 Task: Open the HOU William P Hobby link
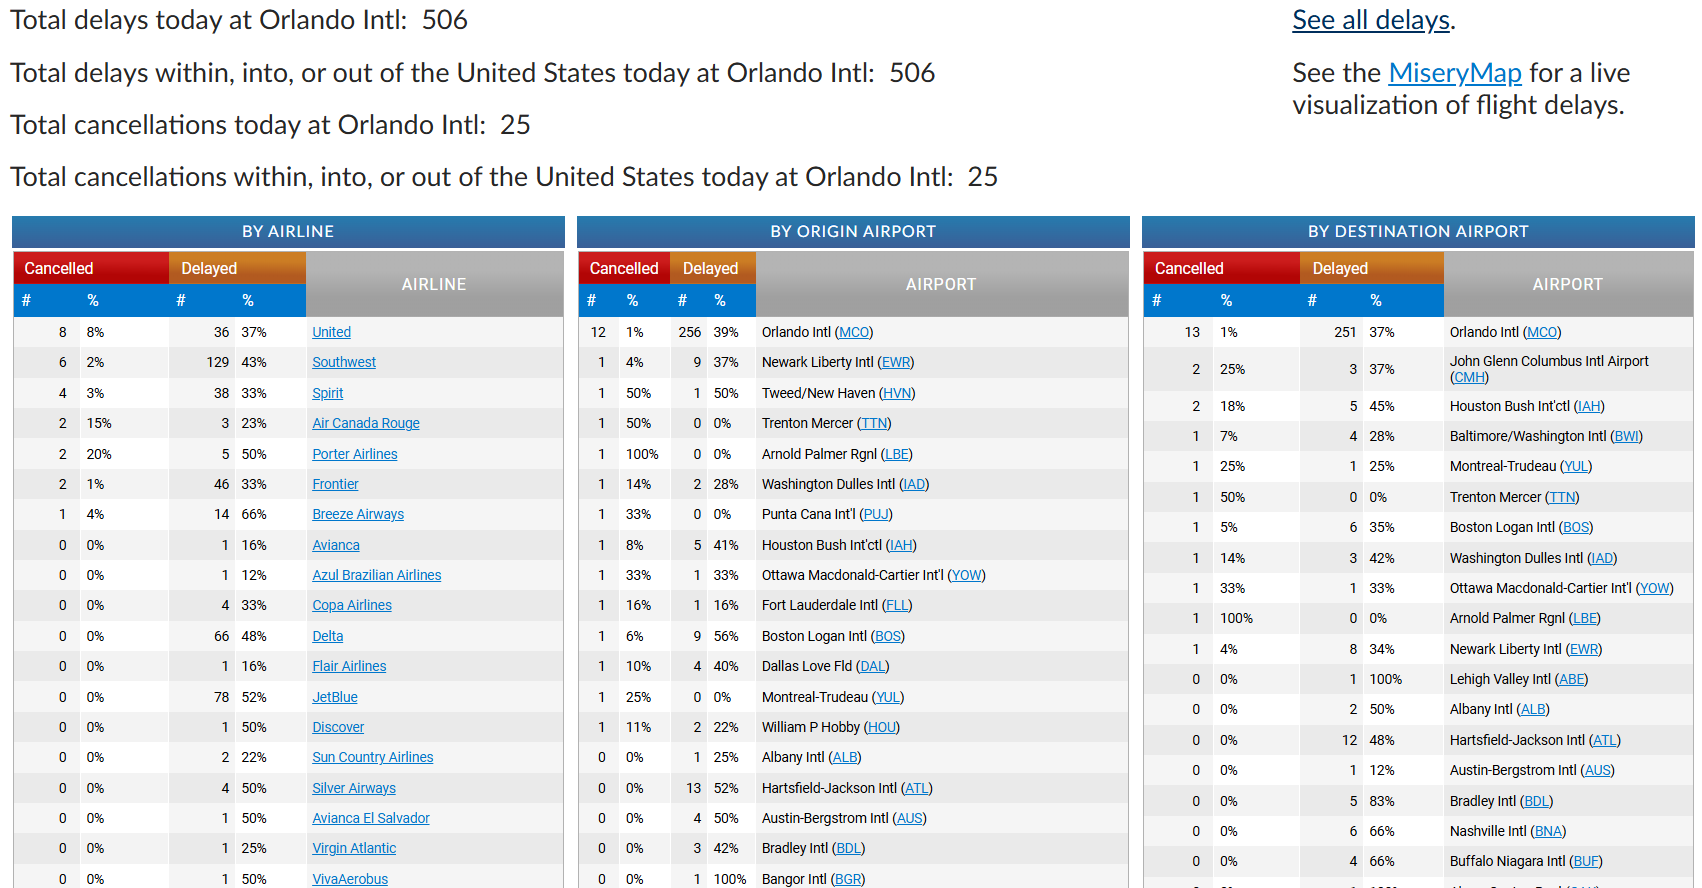tap(882, 727)
